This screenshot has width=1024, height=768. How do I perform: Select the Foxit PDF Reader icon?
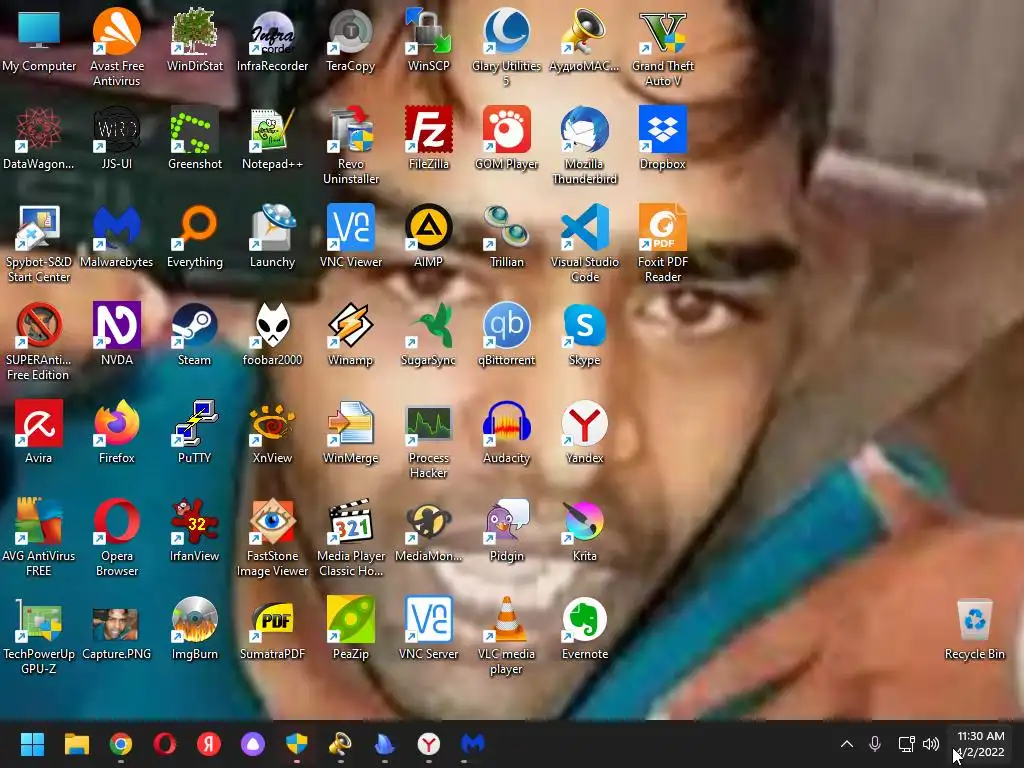point(663,227)
